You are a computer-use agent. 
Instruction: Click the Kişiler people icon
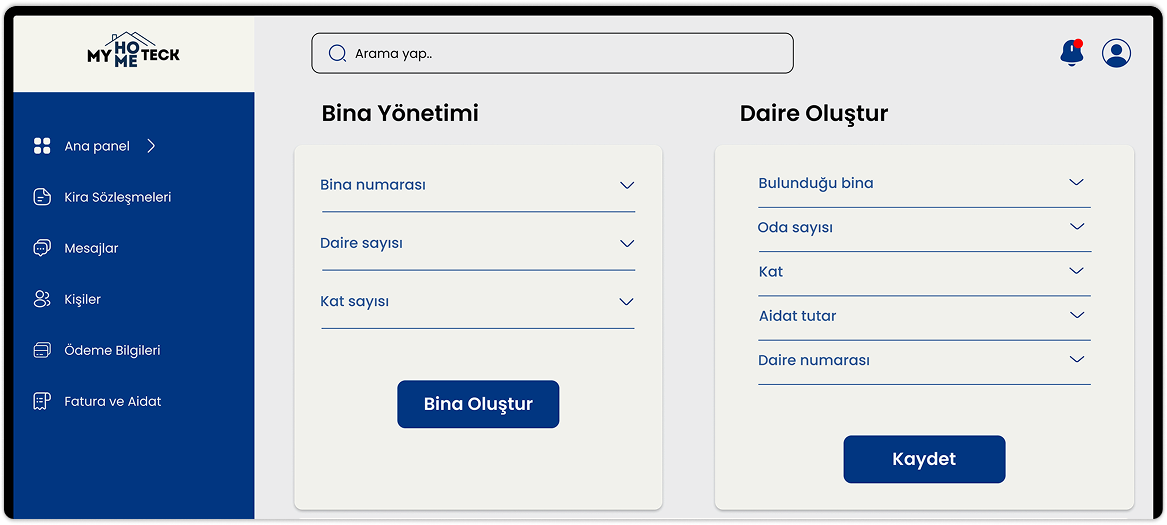(x=42, y=299)
